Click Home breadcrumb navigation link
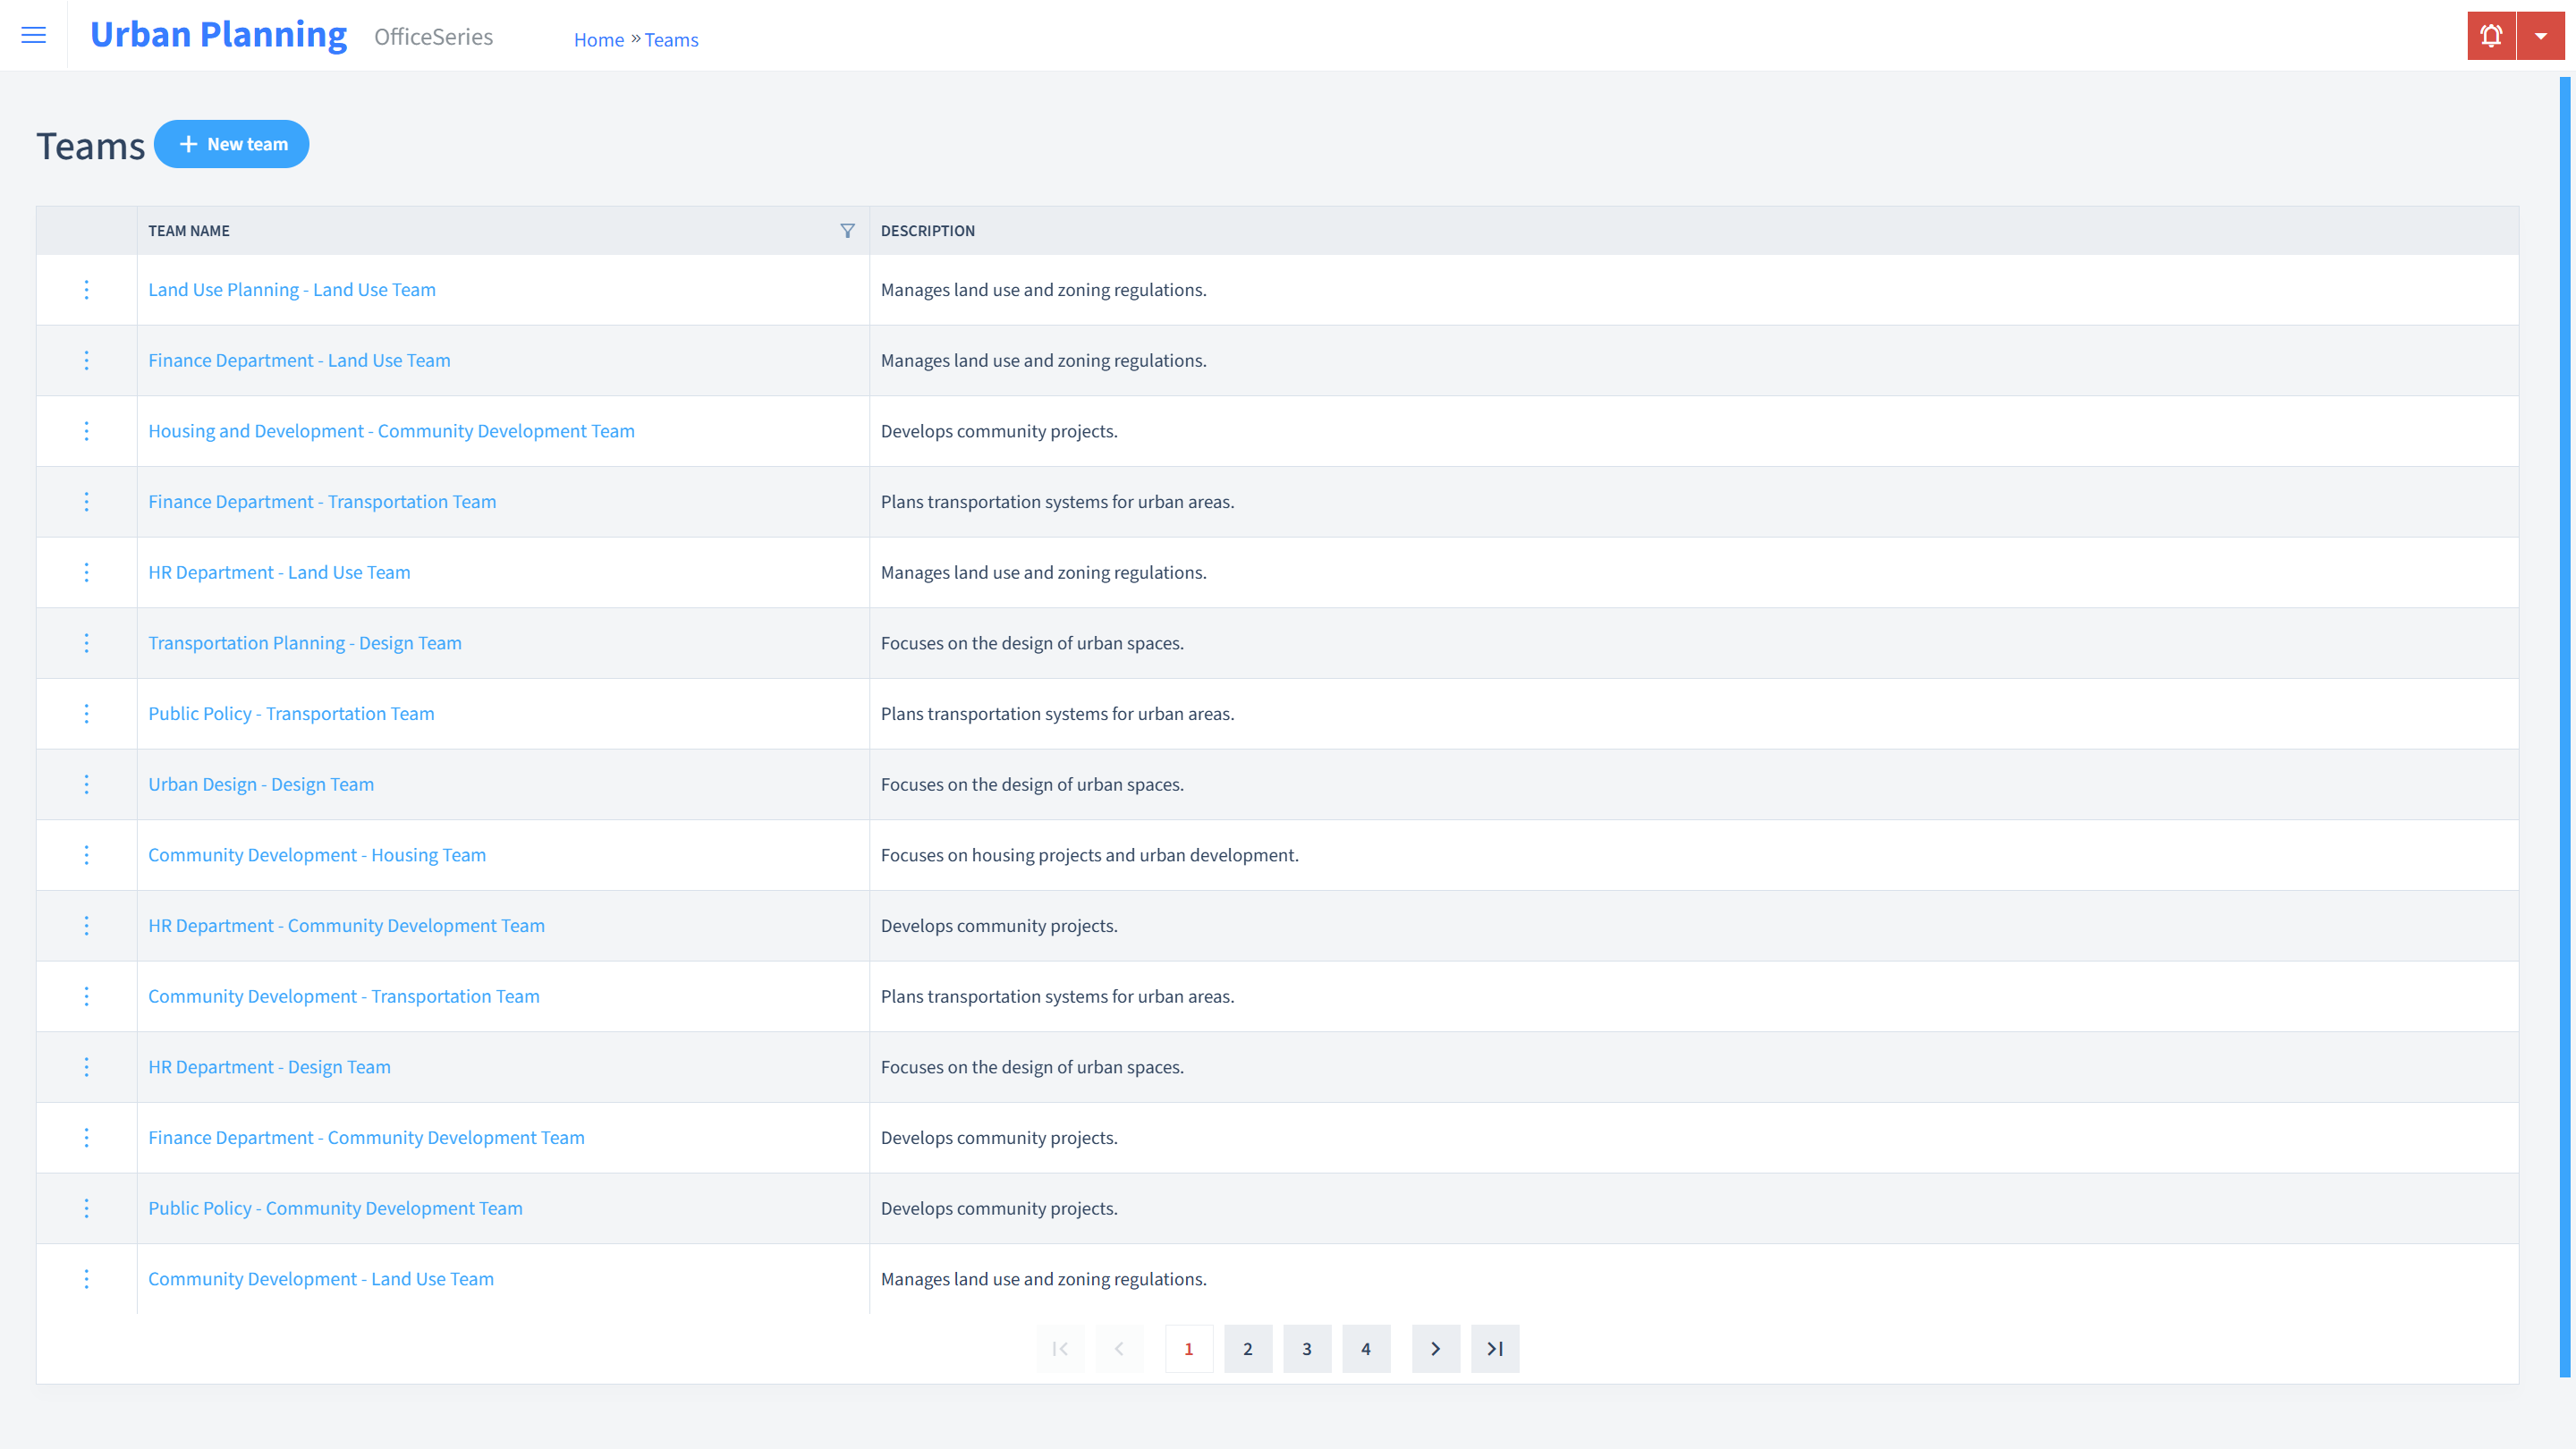Image resolution: width=2576 pixels, height=1449 pixels. pyautogui.click(x=598, y=39)
